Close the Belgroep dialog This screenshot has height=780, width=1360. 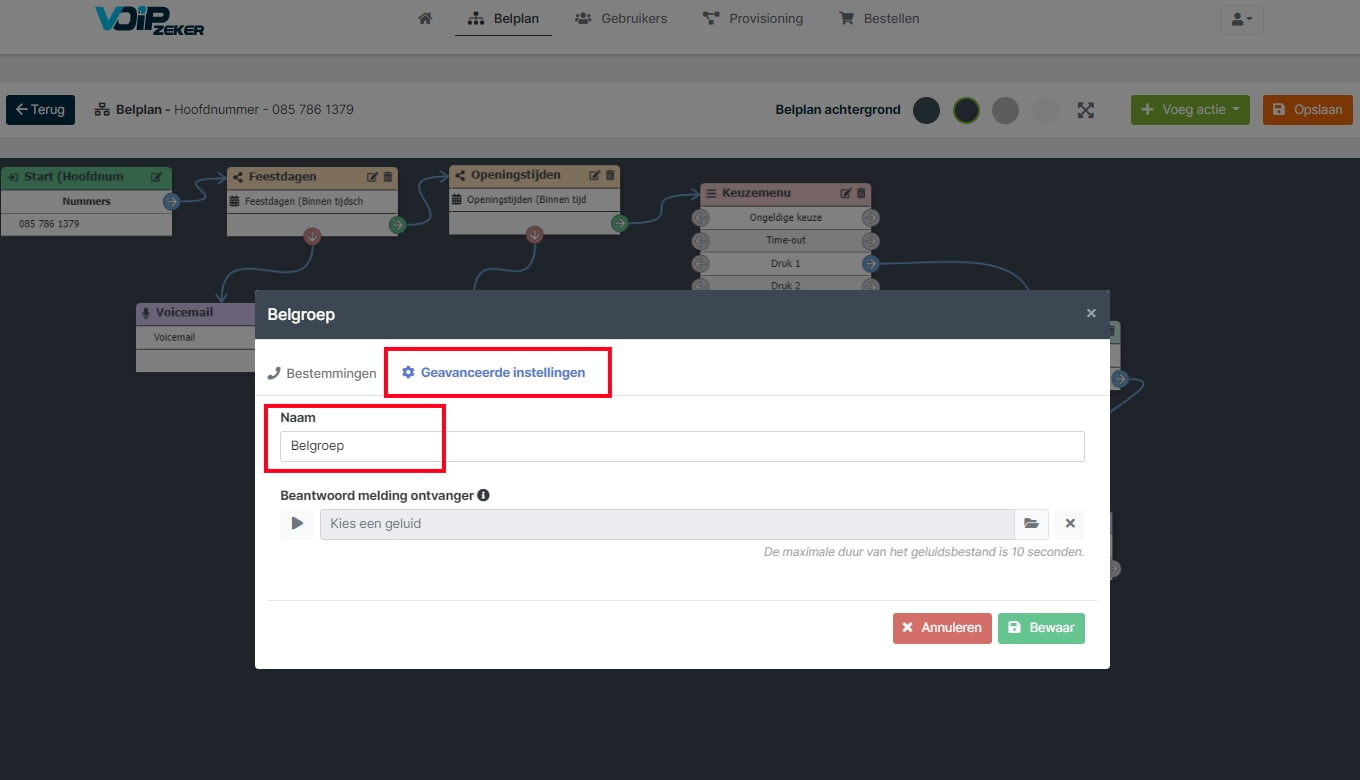[1091, 313]
